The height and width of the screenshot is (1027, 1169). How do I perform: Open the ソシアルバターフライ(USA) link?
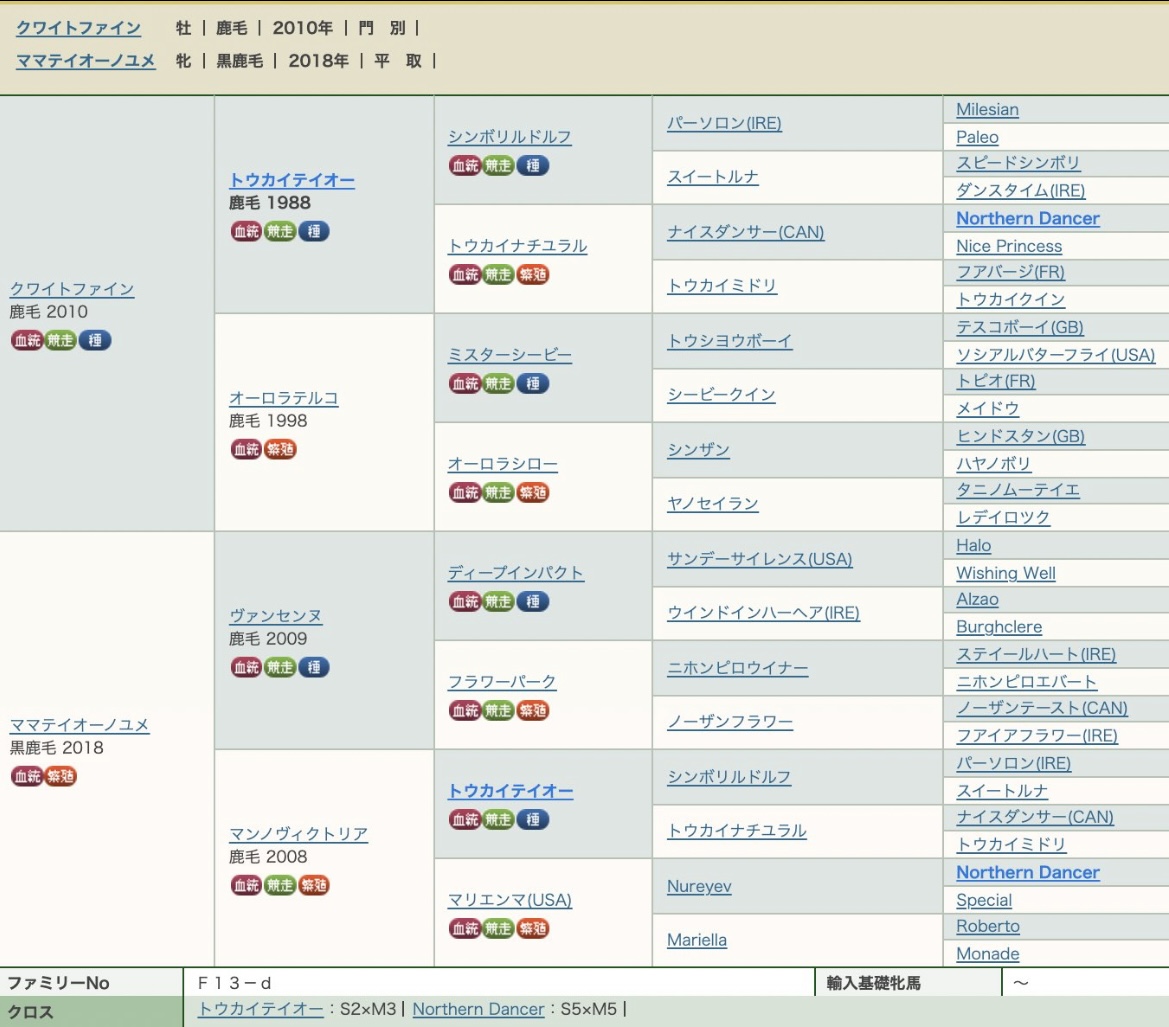pyautogui.click(x=1056, y=355)
